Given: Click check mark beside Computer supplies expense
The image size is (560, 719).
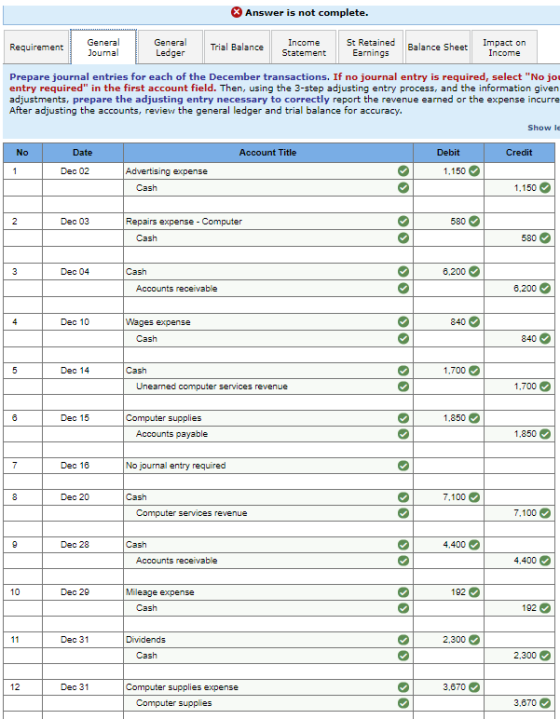Looking at the screenshot, I should pyautogui.click(x=403, y=687).
